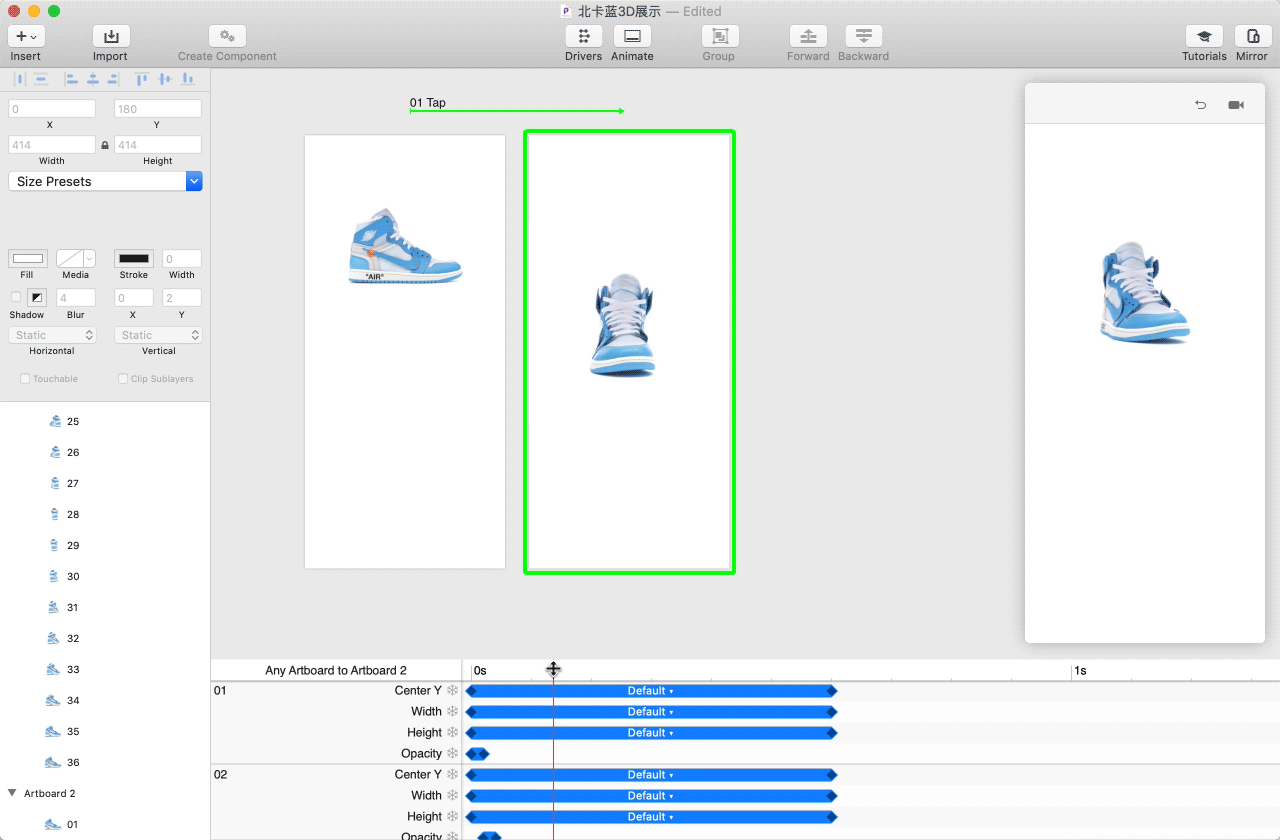Select layer 25 thumbnail in layer list
This screenshot has height=840, width=1280.
pos(56,421)
